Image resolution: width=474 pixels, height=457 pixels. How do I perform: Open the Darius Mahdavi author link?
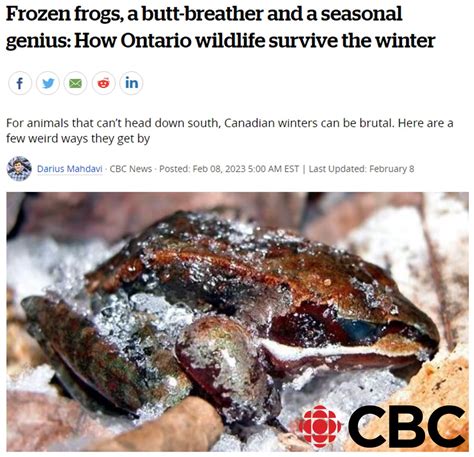[69, 169]
